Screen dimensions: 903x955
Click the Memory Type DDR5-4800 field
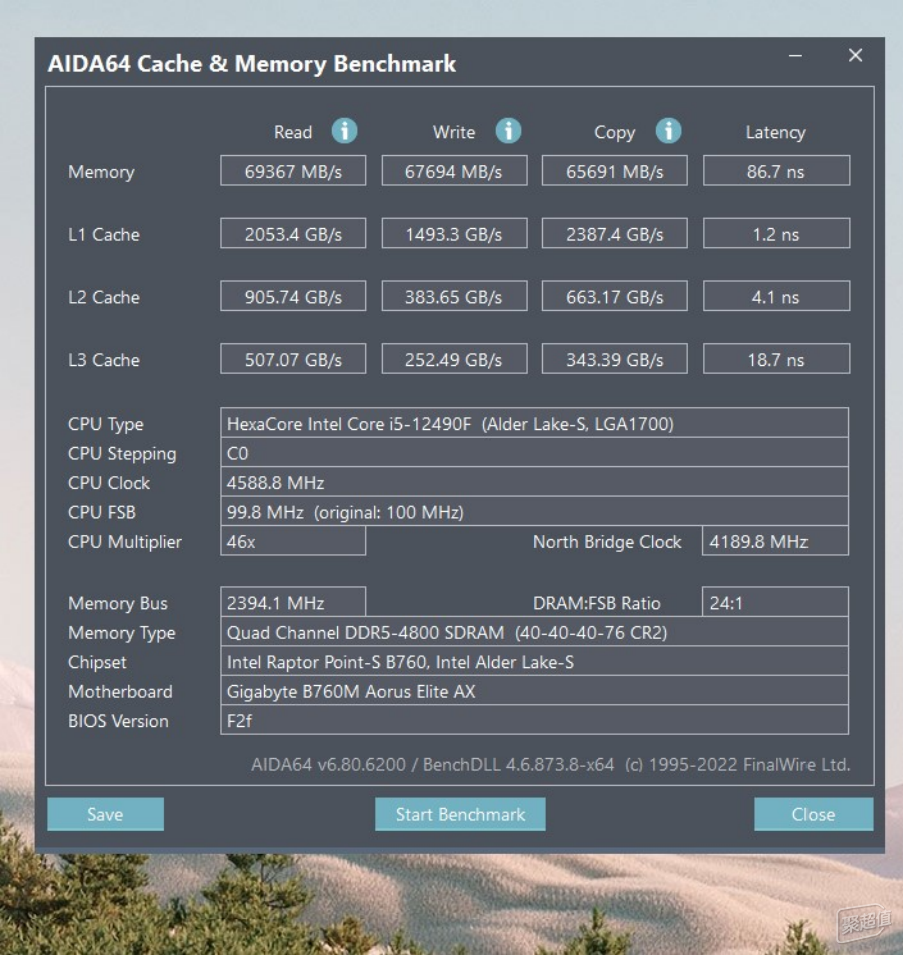click(534, 632)
